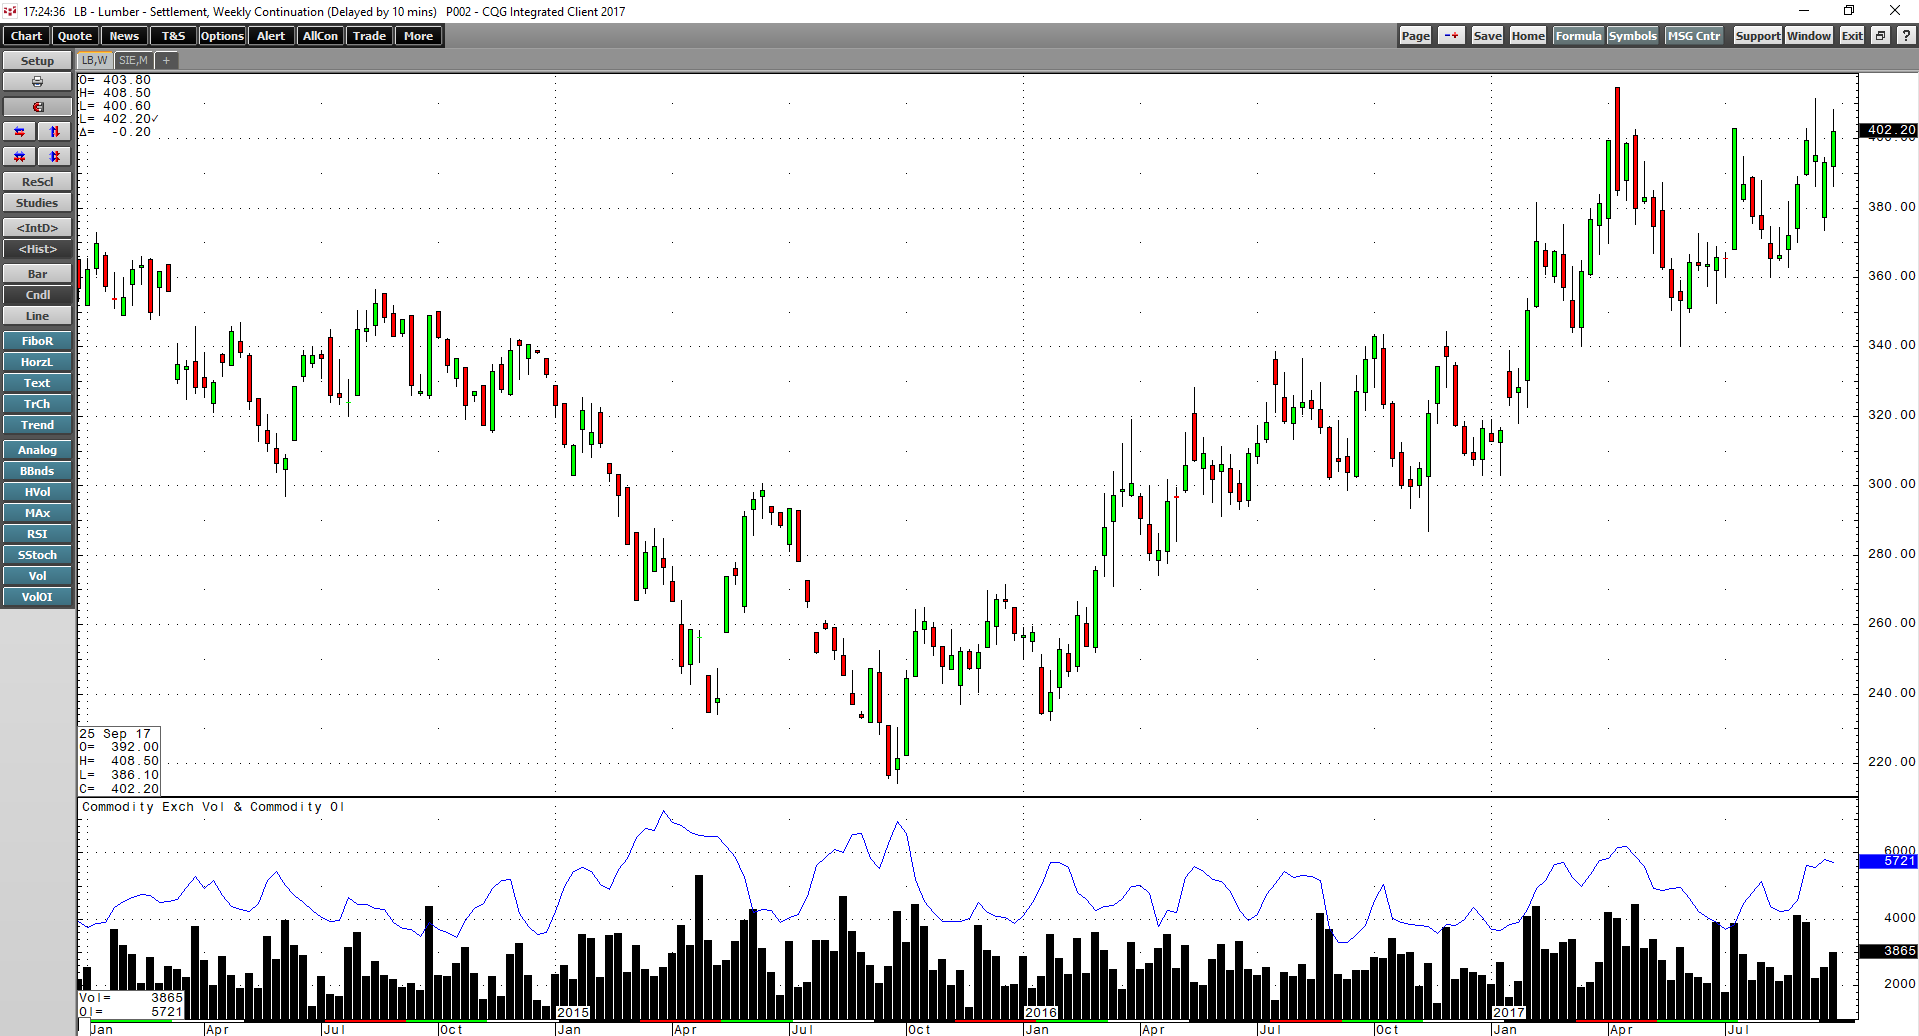Open the Window menu

click(1809, 36)
